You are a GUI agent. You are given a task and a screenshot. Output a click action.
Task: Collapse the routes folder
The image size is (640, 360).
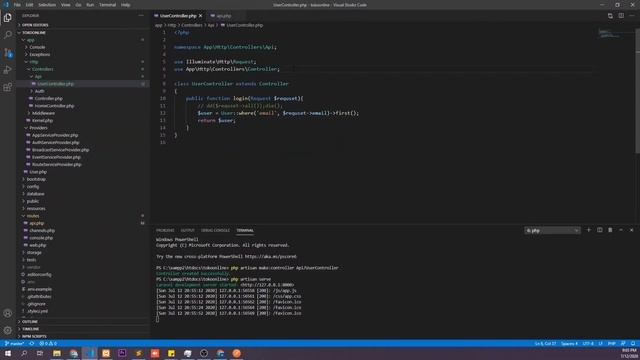[33, 216]
